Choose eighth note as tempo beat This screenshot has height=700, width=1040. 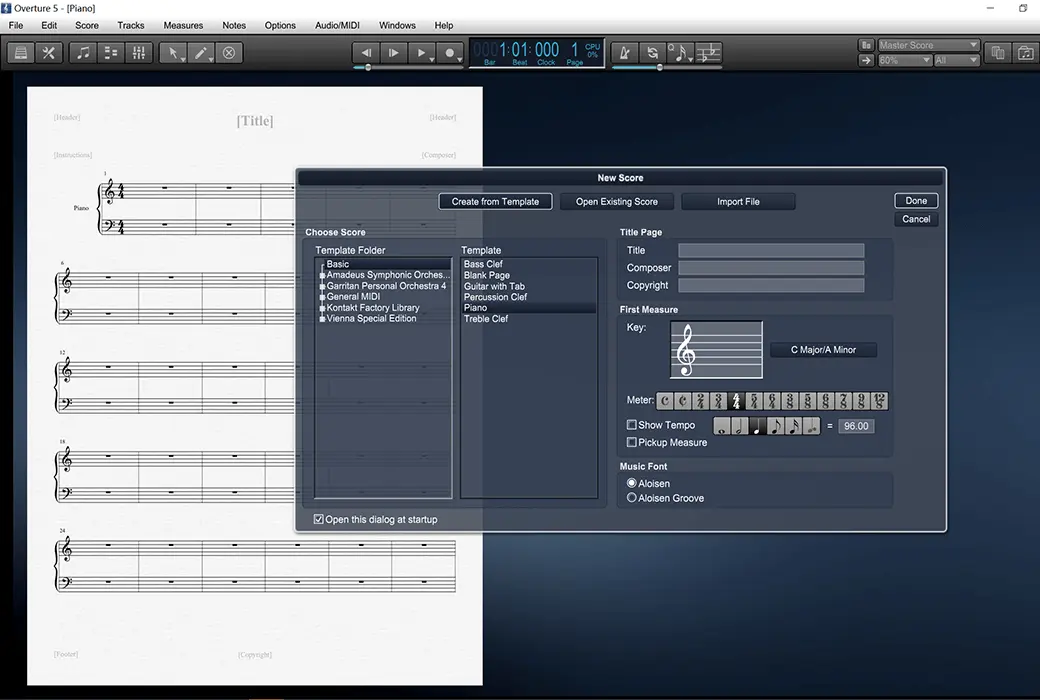pyautogui.click(x=775, y=426)
